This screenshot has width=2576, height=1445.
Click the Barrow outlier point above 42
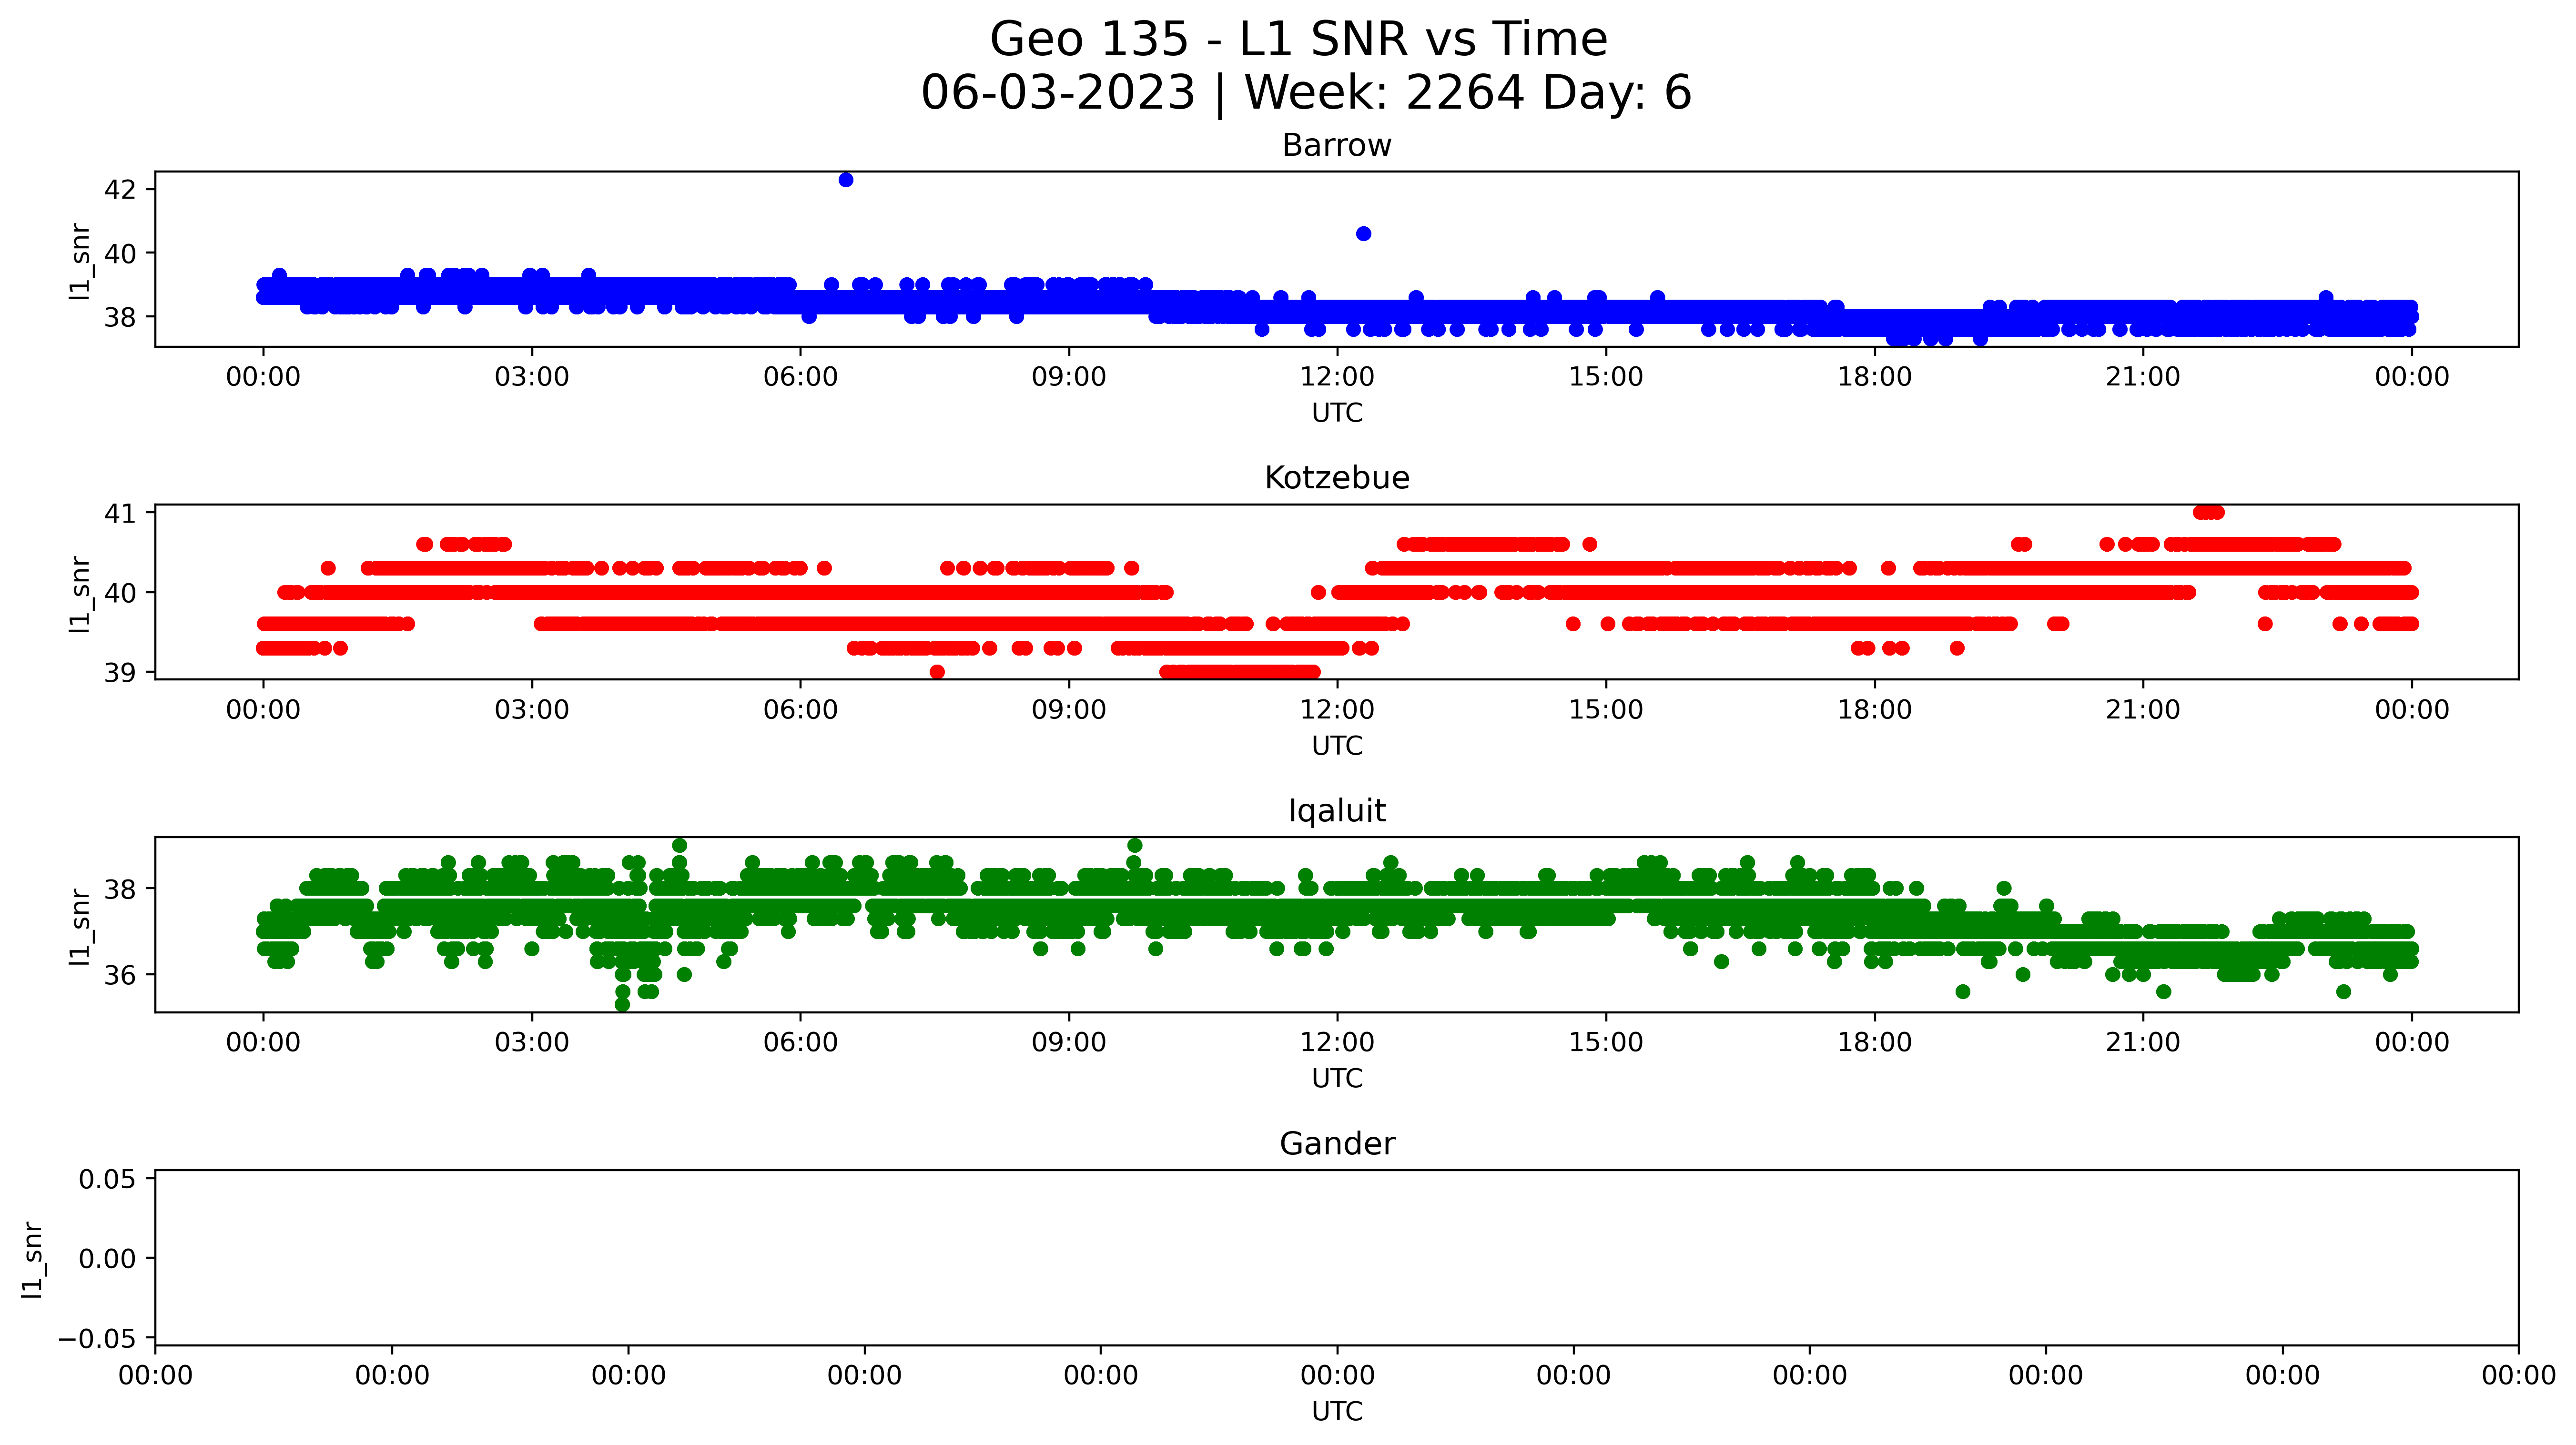[x=846, y=180]
